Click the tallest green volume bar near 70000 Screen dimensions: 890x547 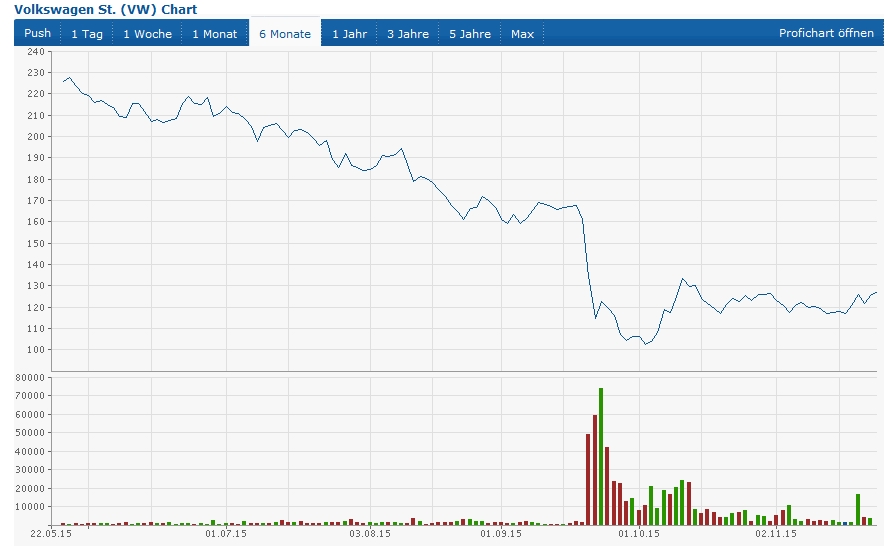(601, 456)
